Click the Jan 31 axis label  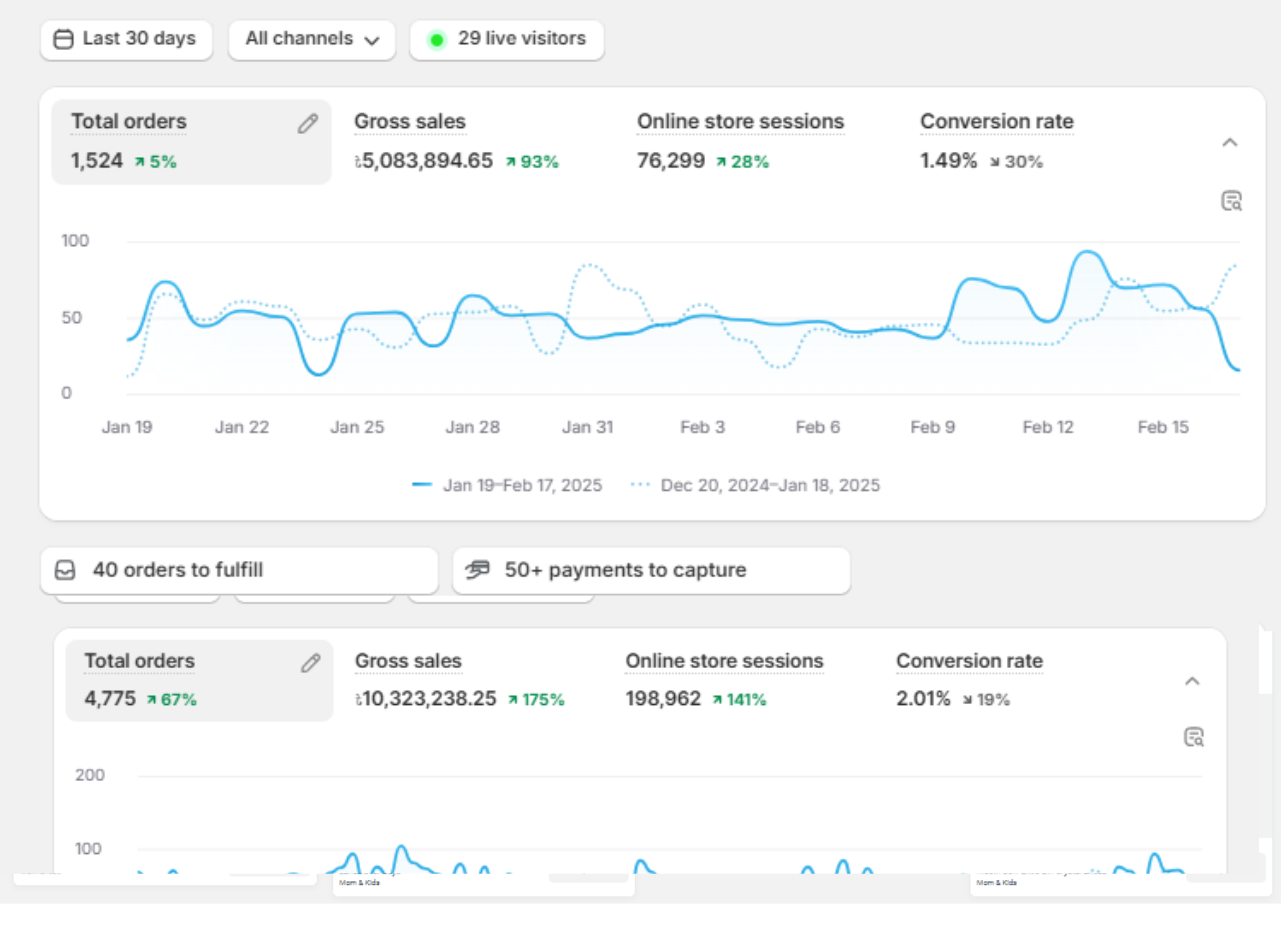(588, 427)
